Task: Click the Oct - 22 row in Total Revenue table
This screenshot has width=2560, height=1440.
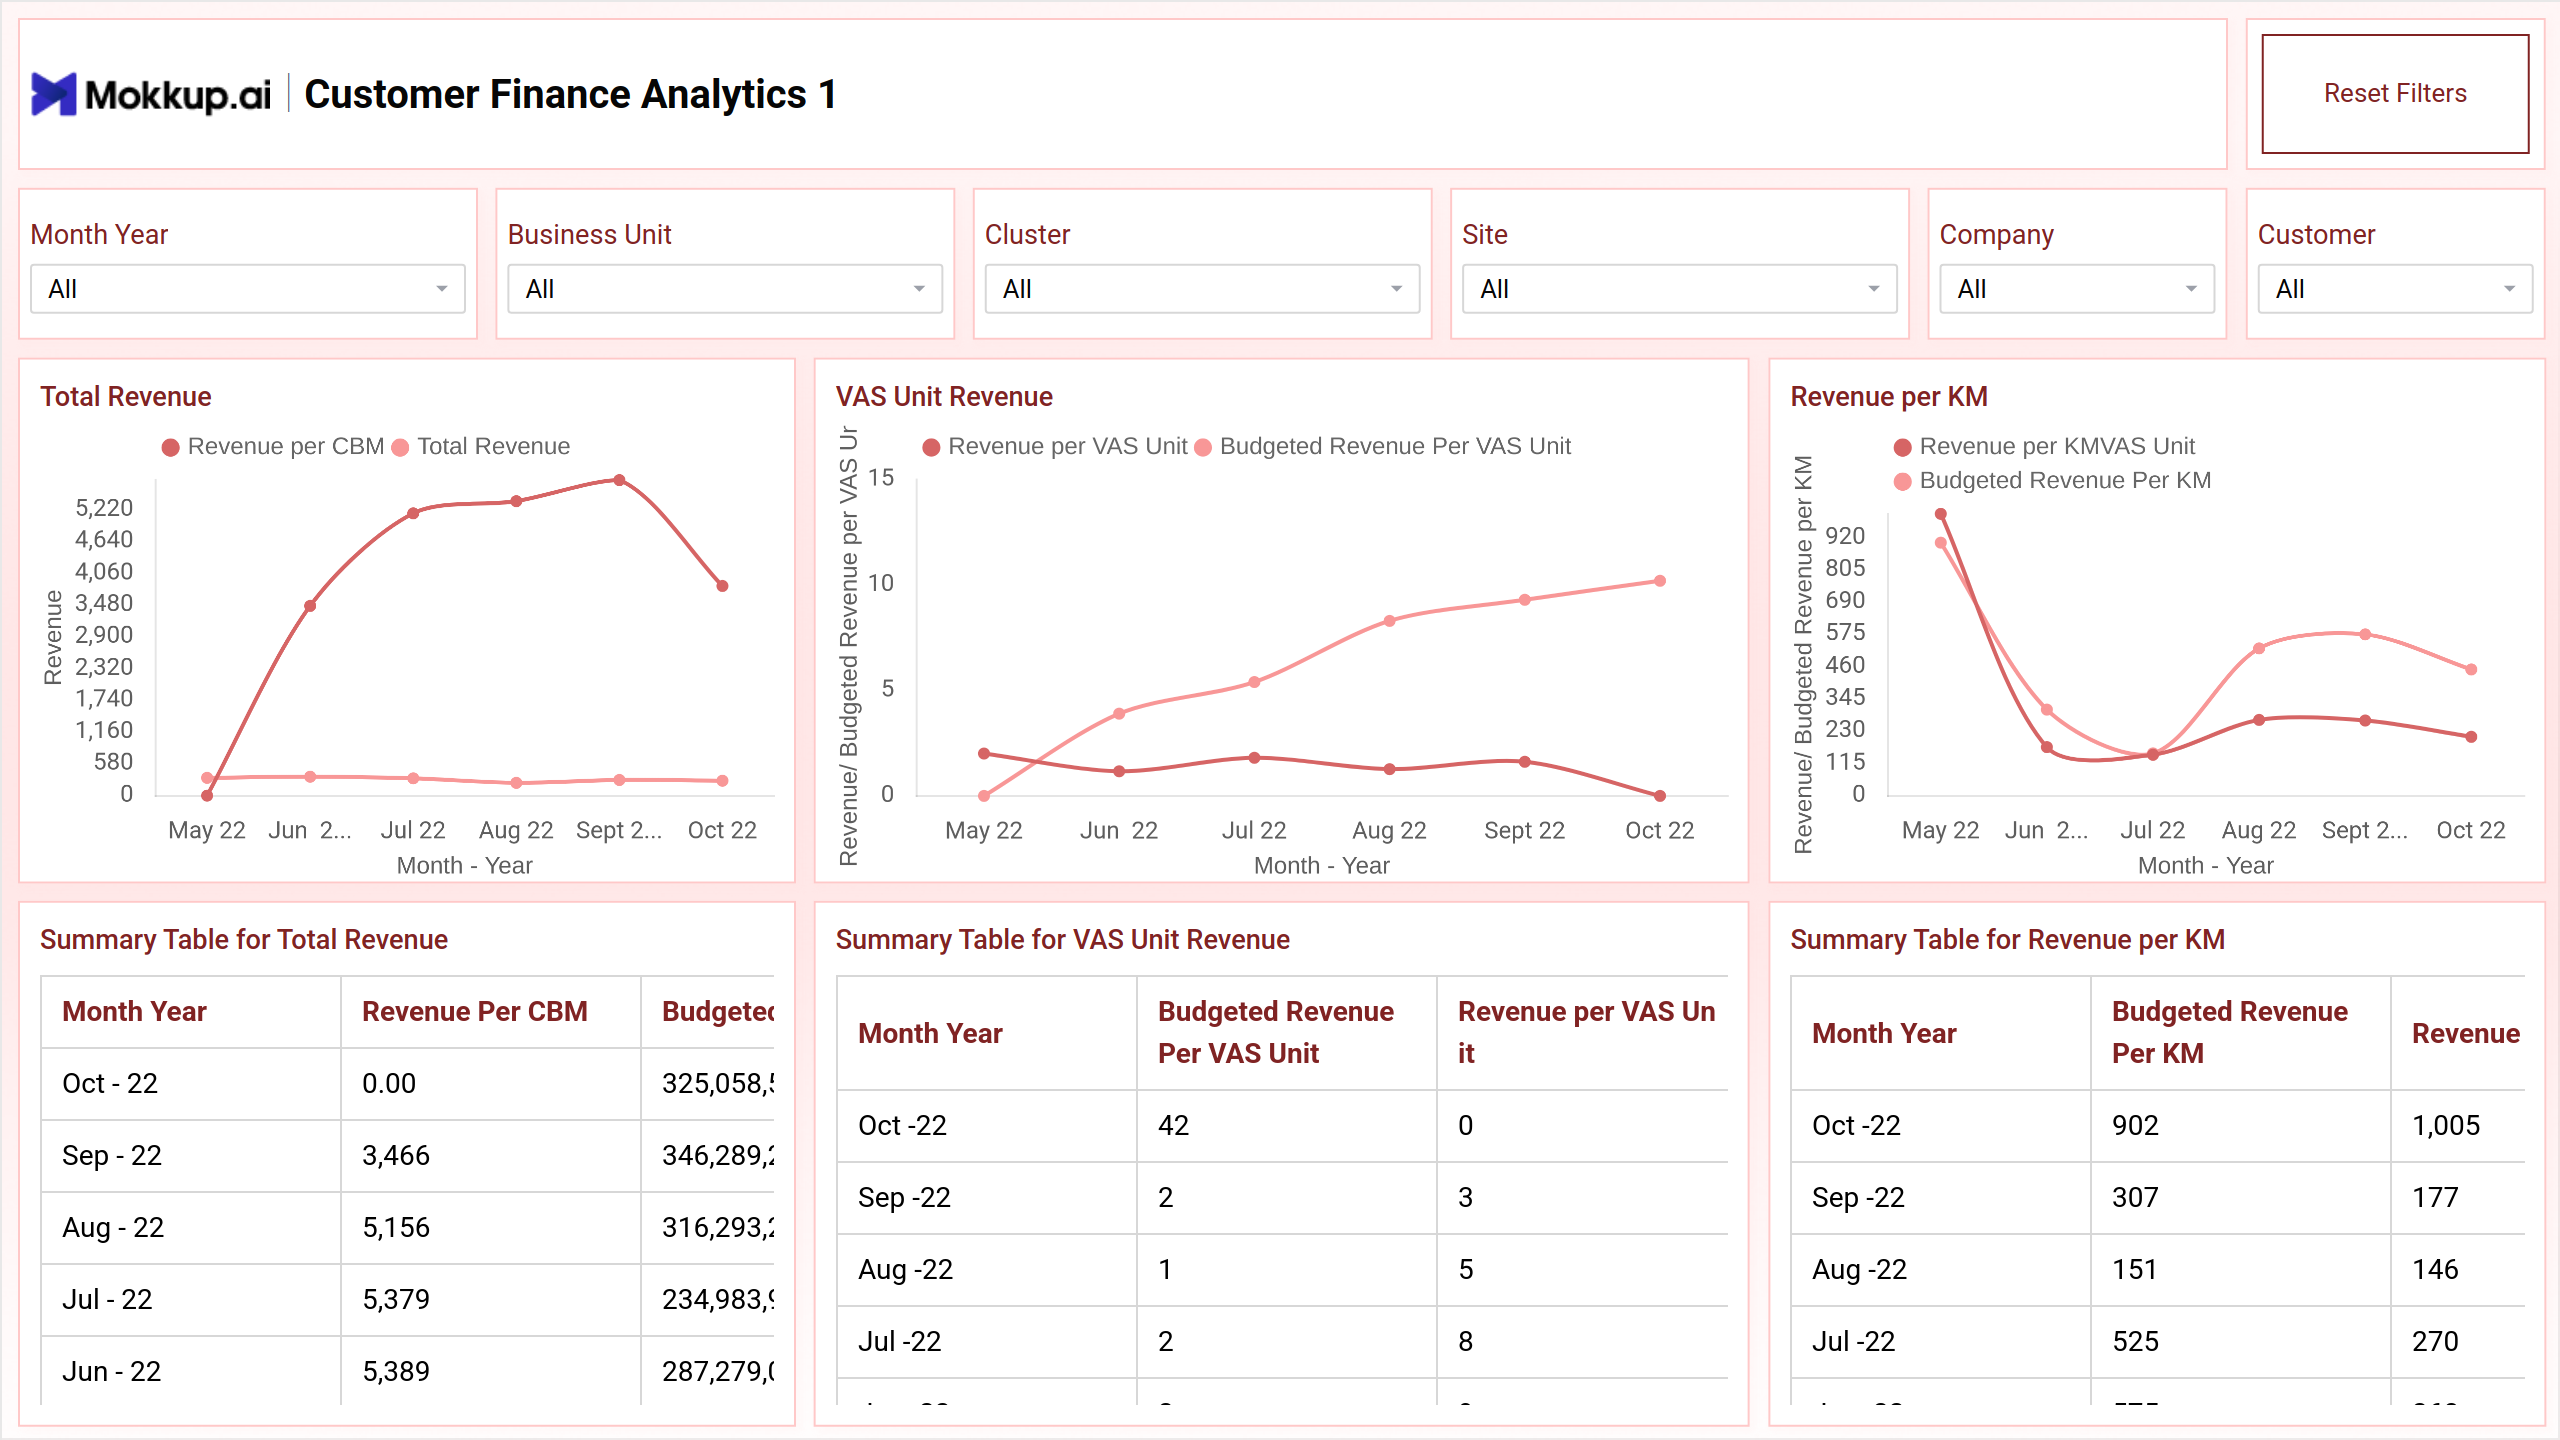Action: (x=408, y=1084)
